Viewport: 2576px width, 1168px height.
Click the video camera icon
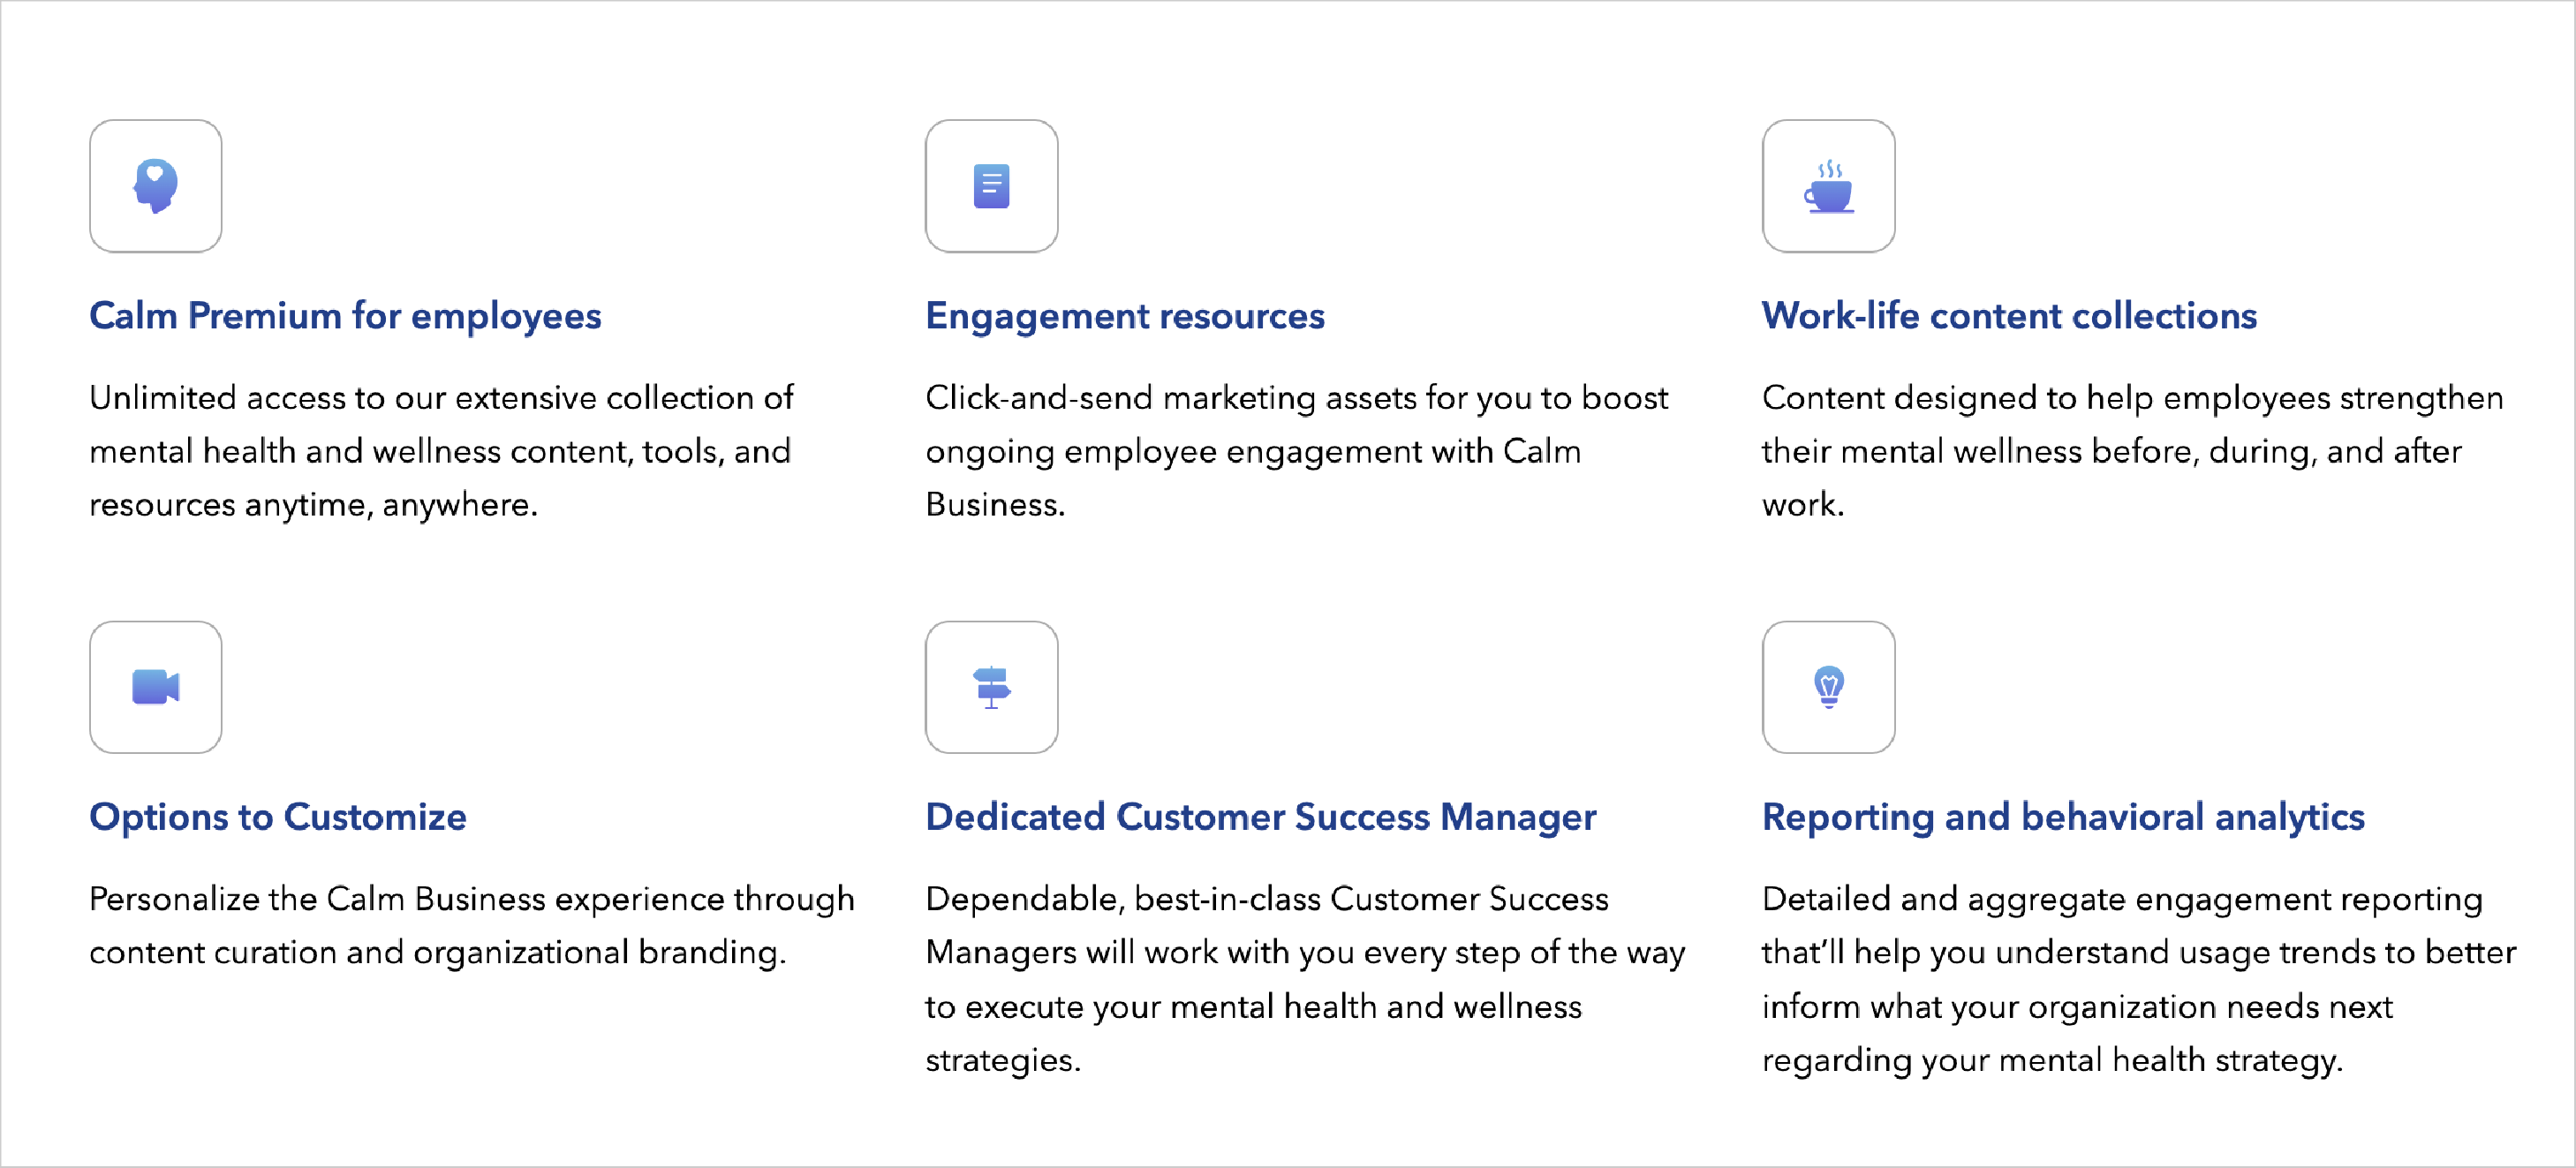tap(156, 687)
